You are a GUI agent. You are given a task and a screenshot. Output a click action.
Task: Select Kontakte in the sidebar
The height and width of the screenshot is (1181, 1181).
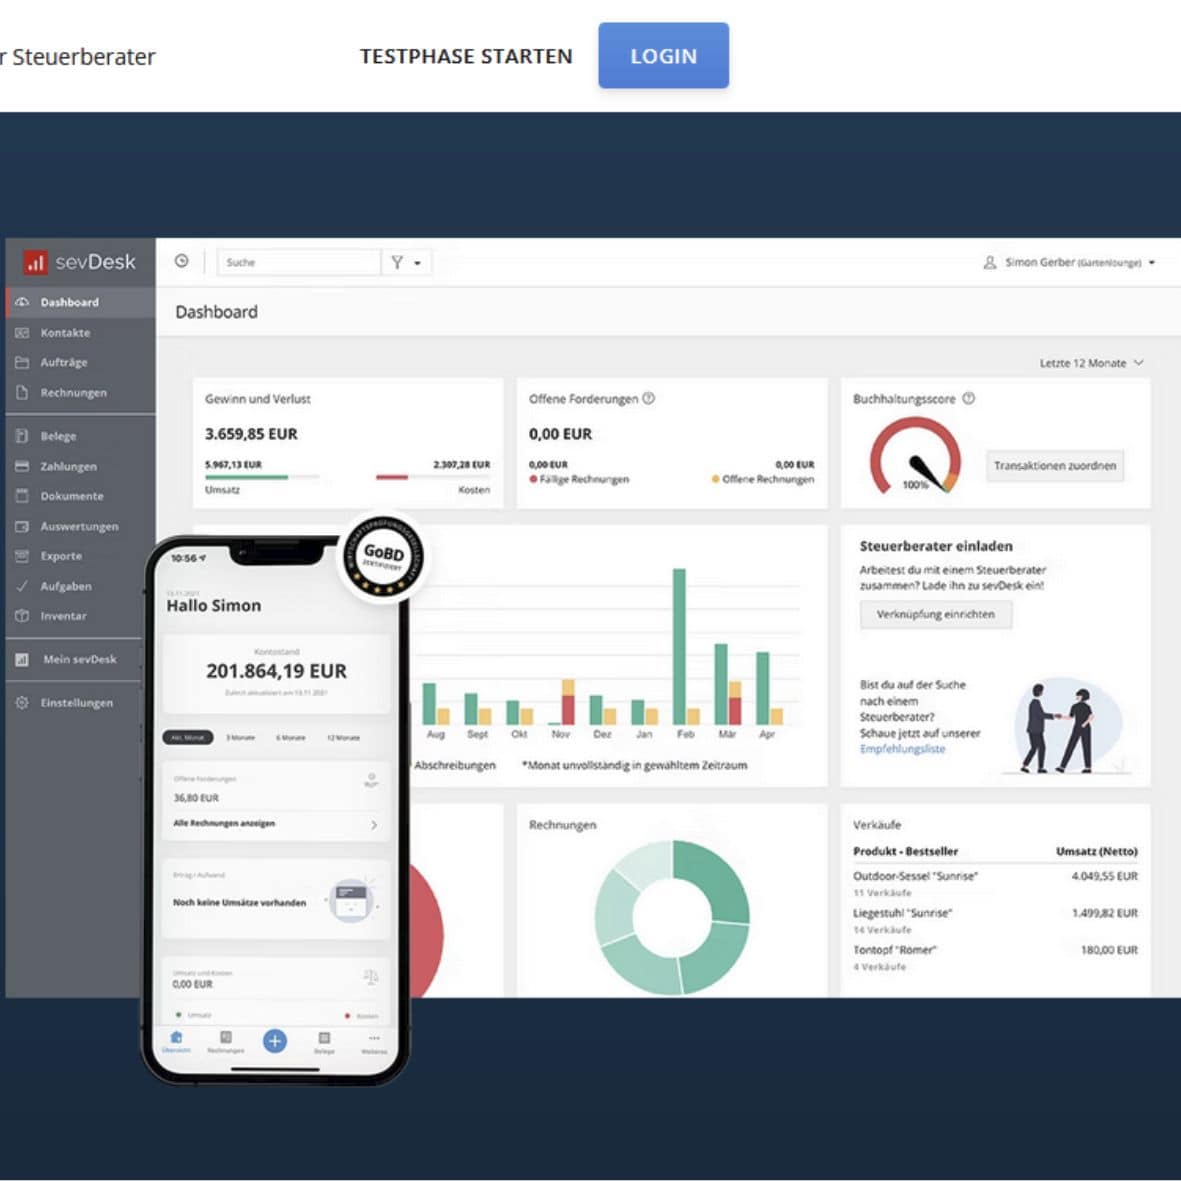click(65, 332)
